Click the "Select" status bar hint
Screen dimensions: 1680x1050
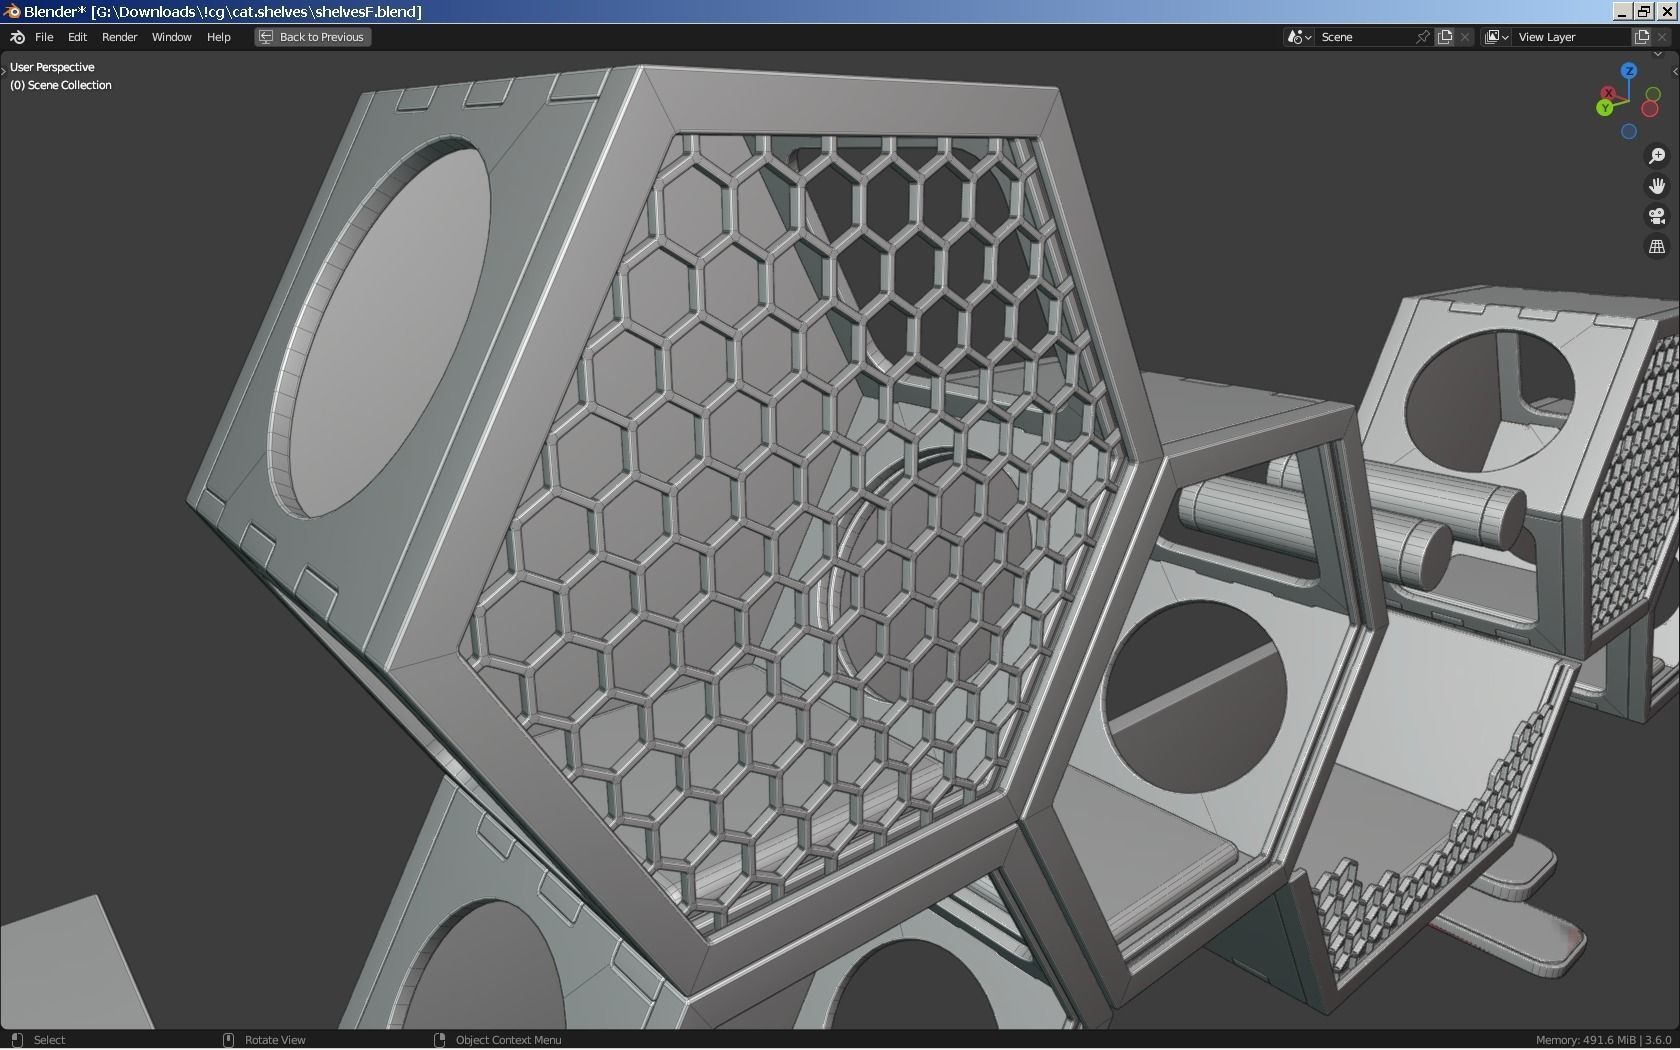click(49, 1040)
